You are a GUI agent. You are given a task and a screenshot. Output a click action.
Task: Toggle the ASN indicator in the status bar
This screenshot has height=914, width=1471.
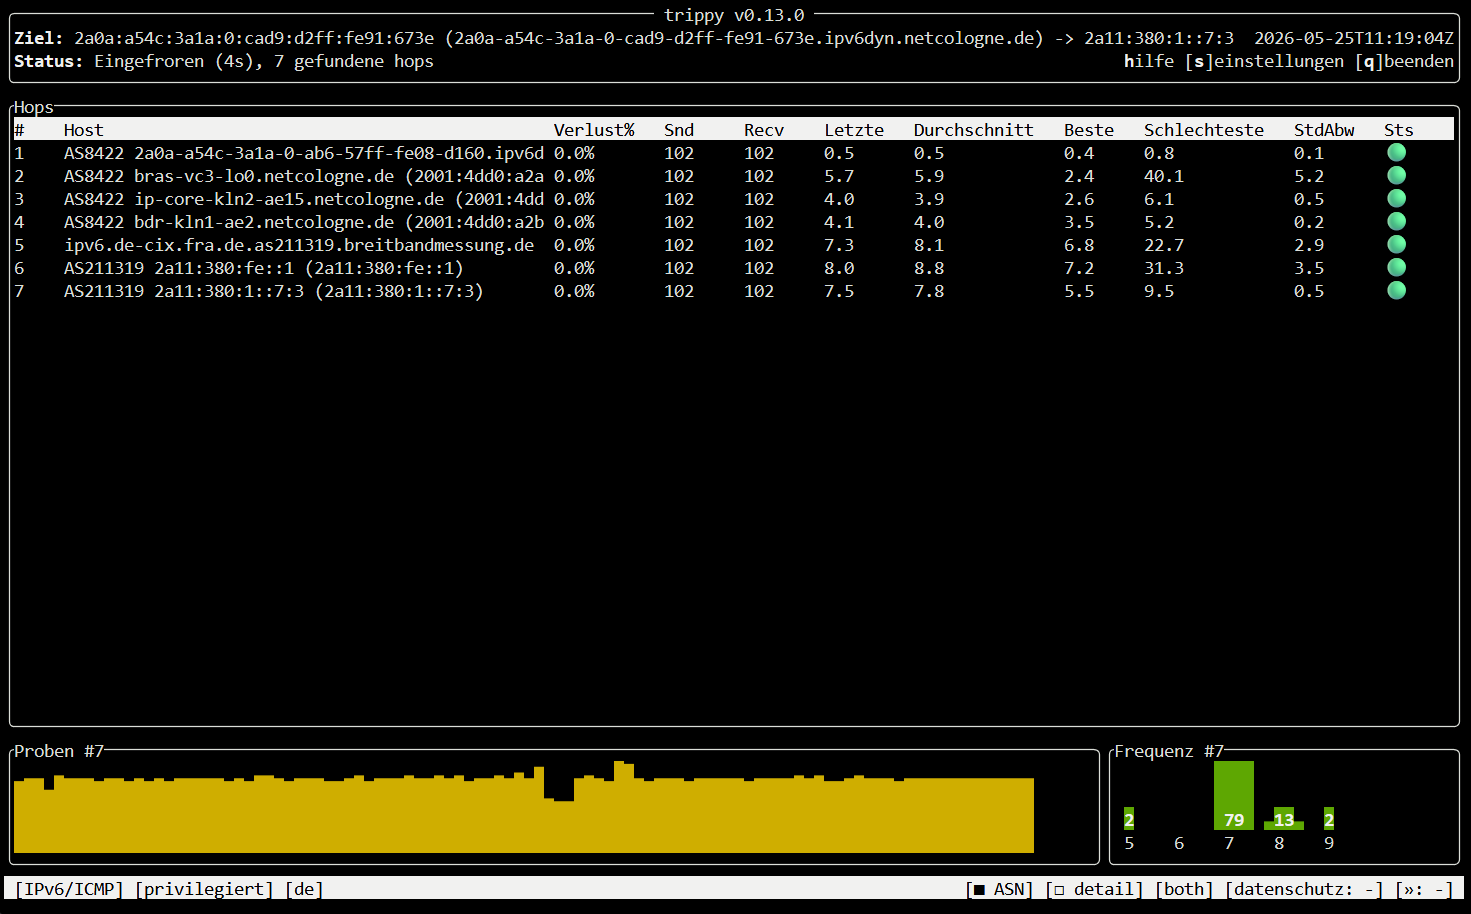tap(999, 889)
